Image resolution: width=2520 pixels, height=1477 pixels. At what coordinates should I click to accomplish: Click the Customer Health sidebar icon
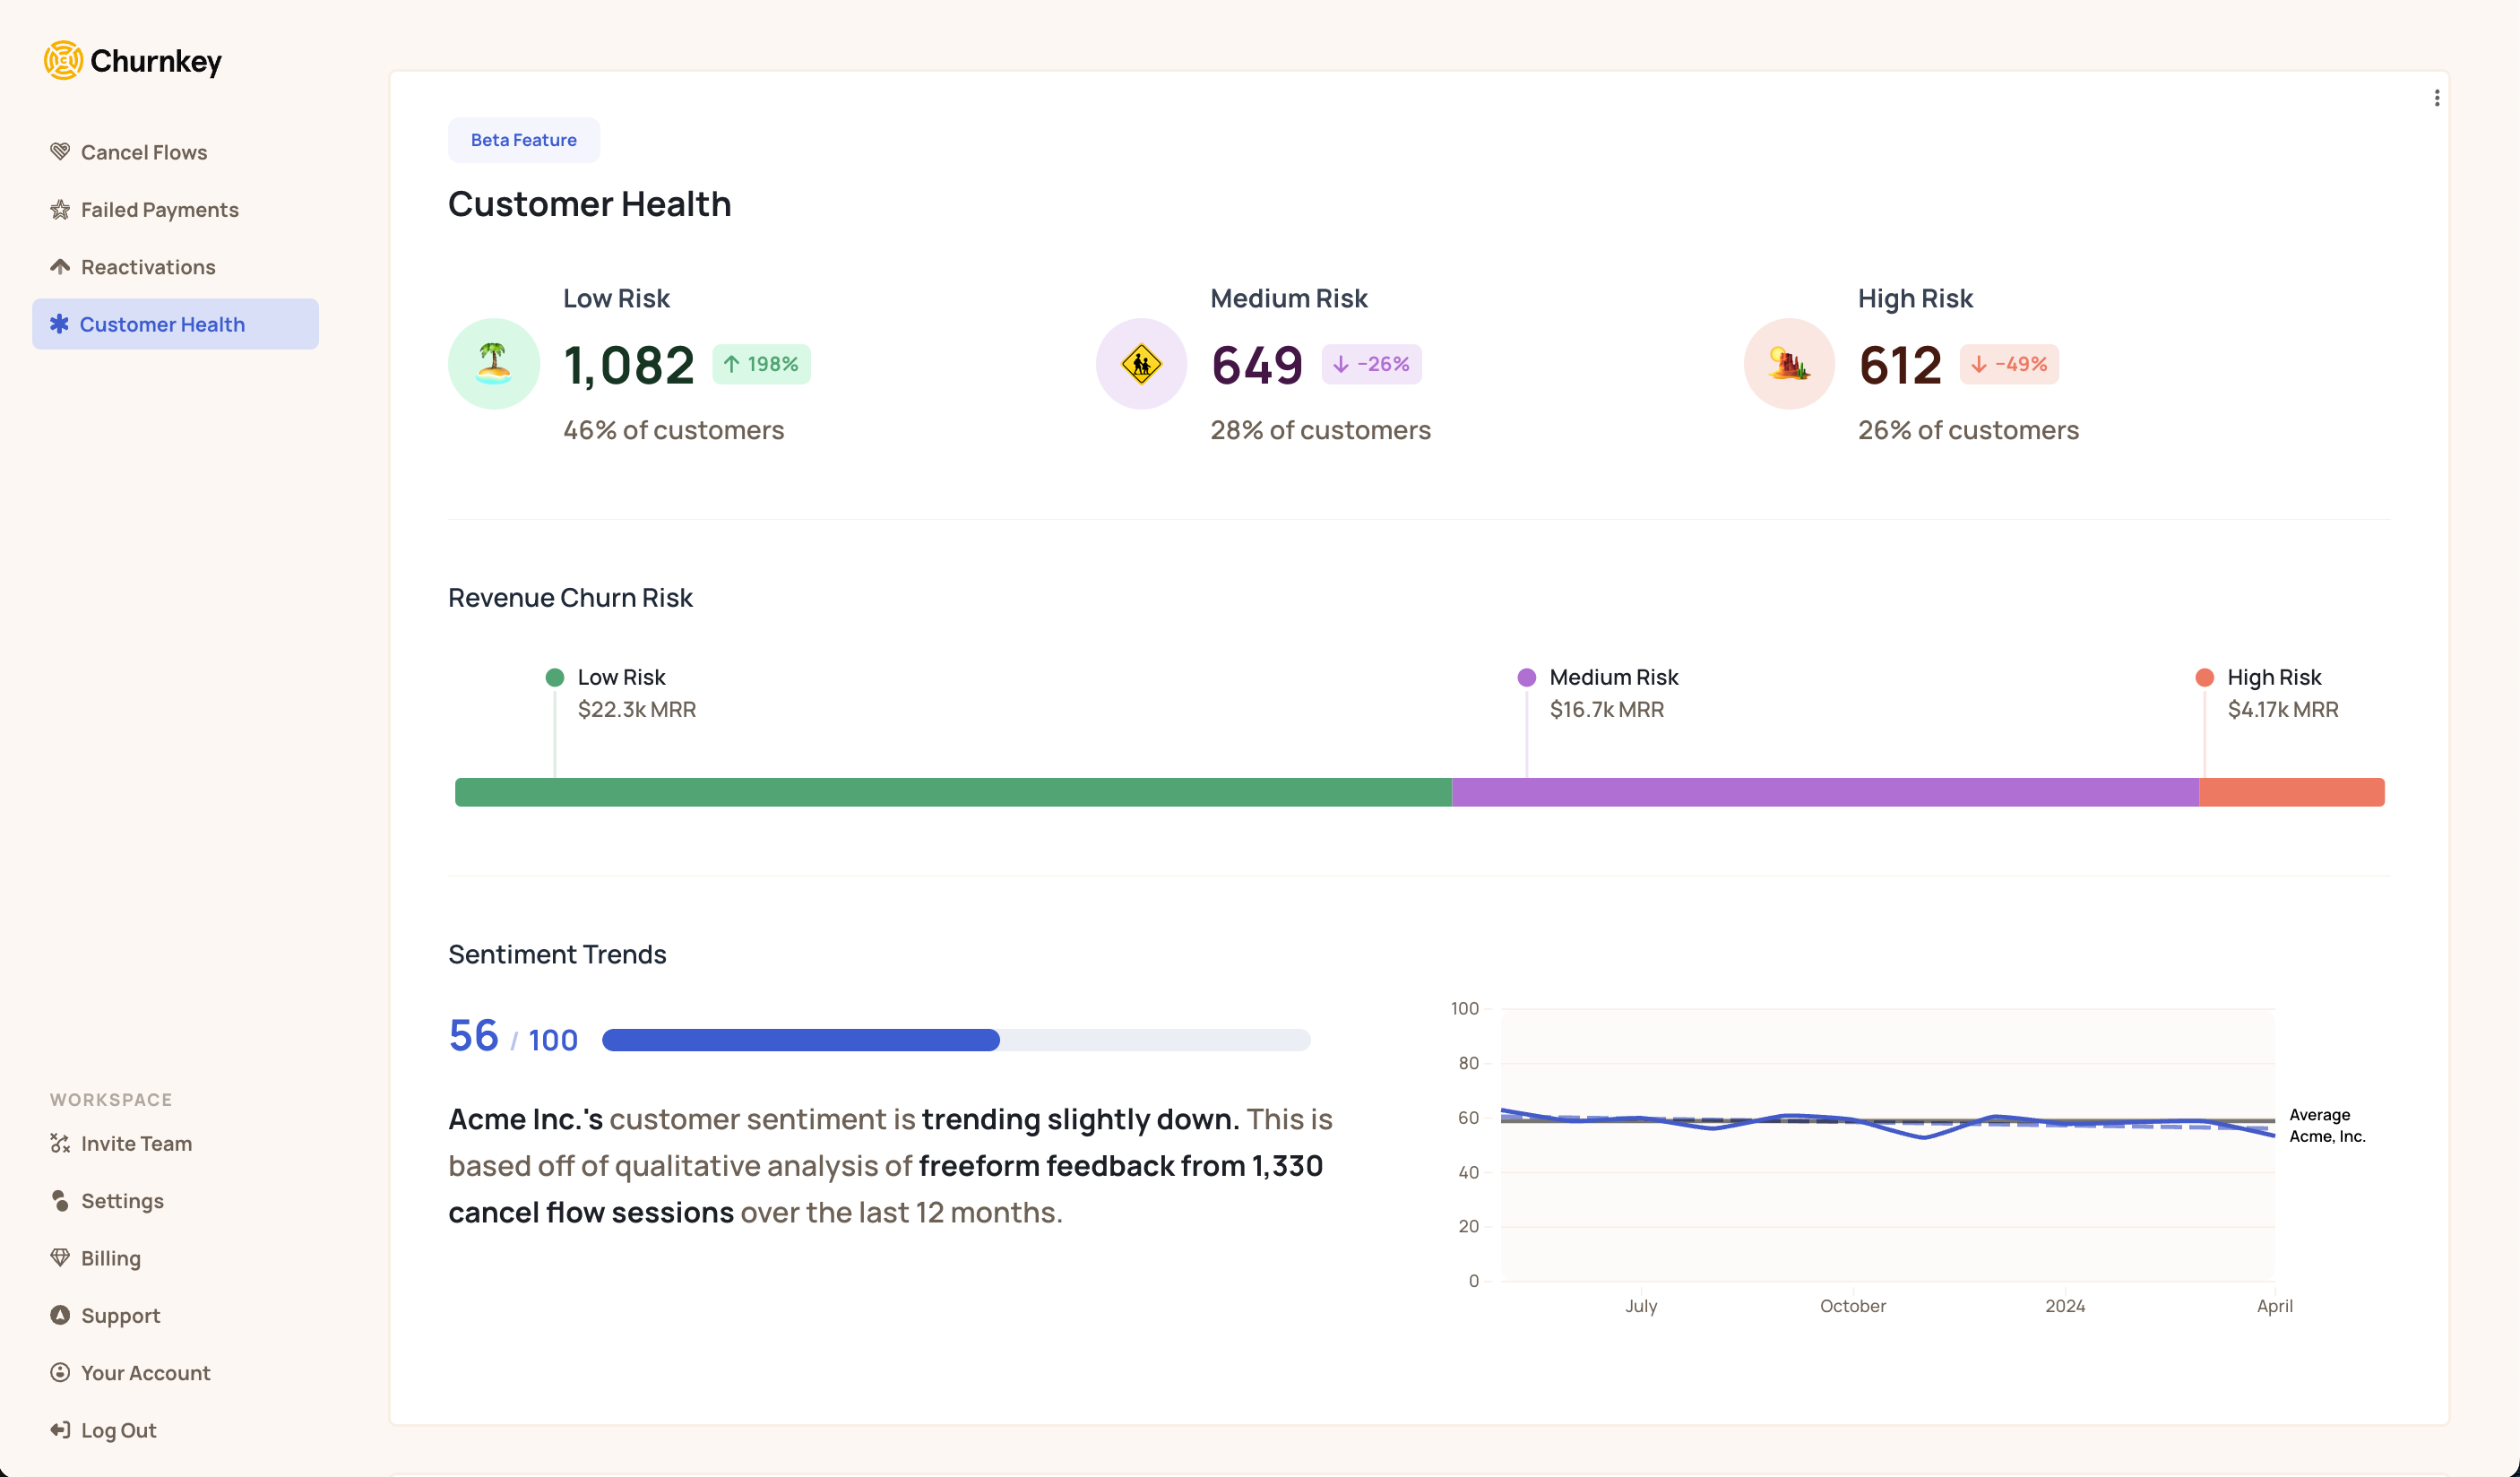click(x=60, y=324)
